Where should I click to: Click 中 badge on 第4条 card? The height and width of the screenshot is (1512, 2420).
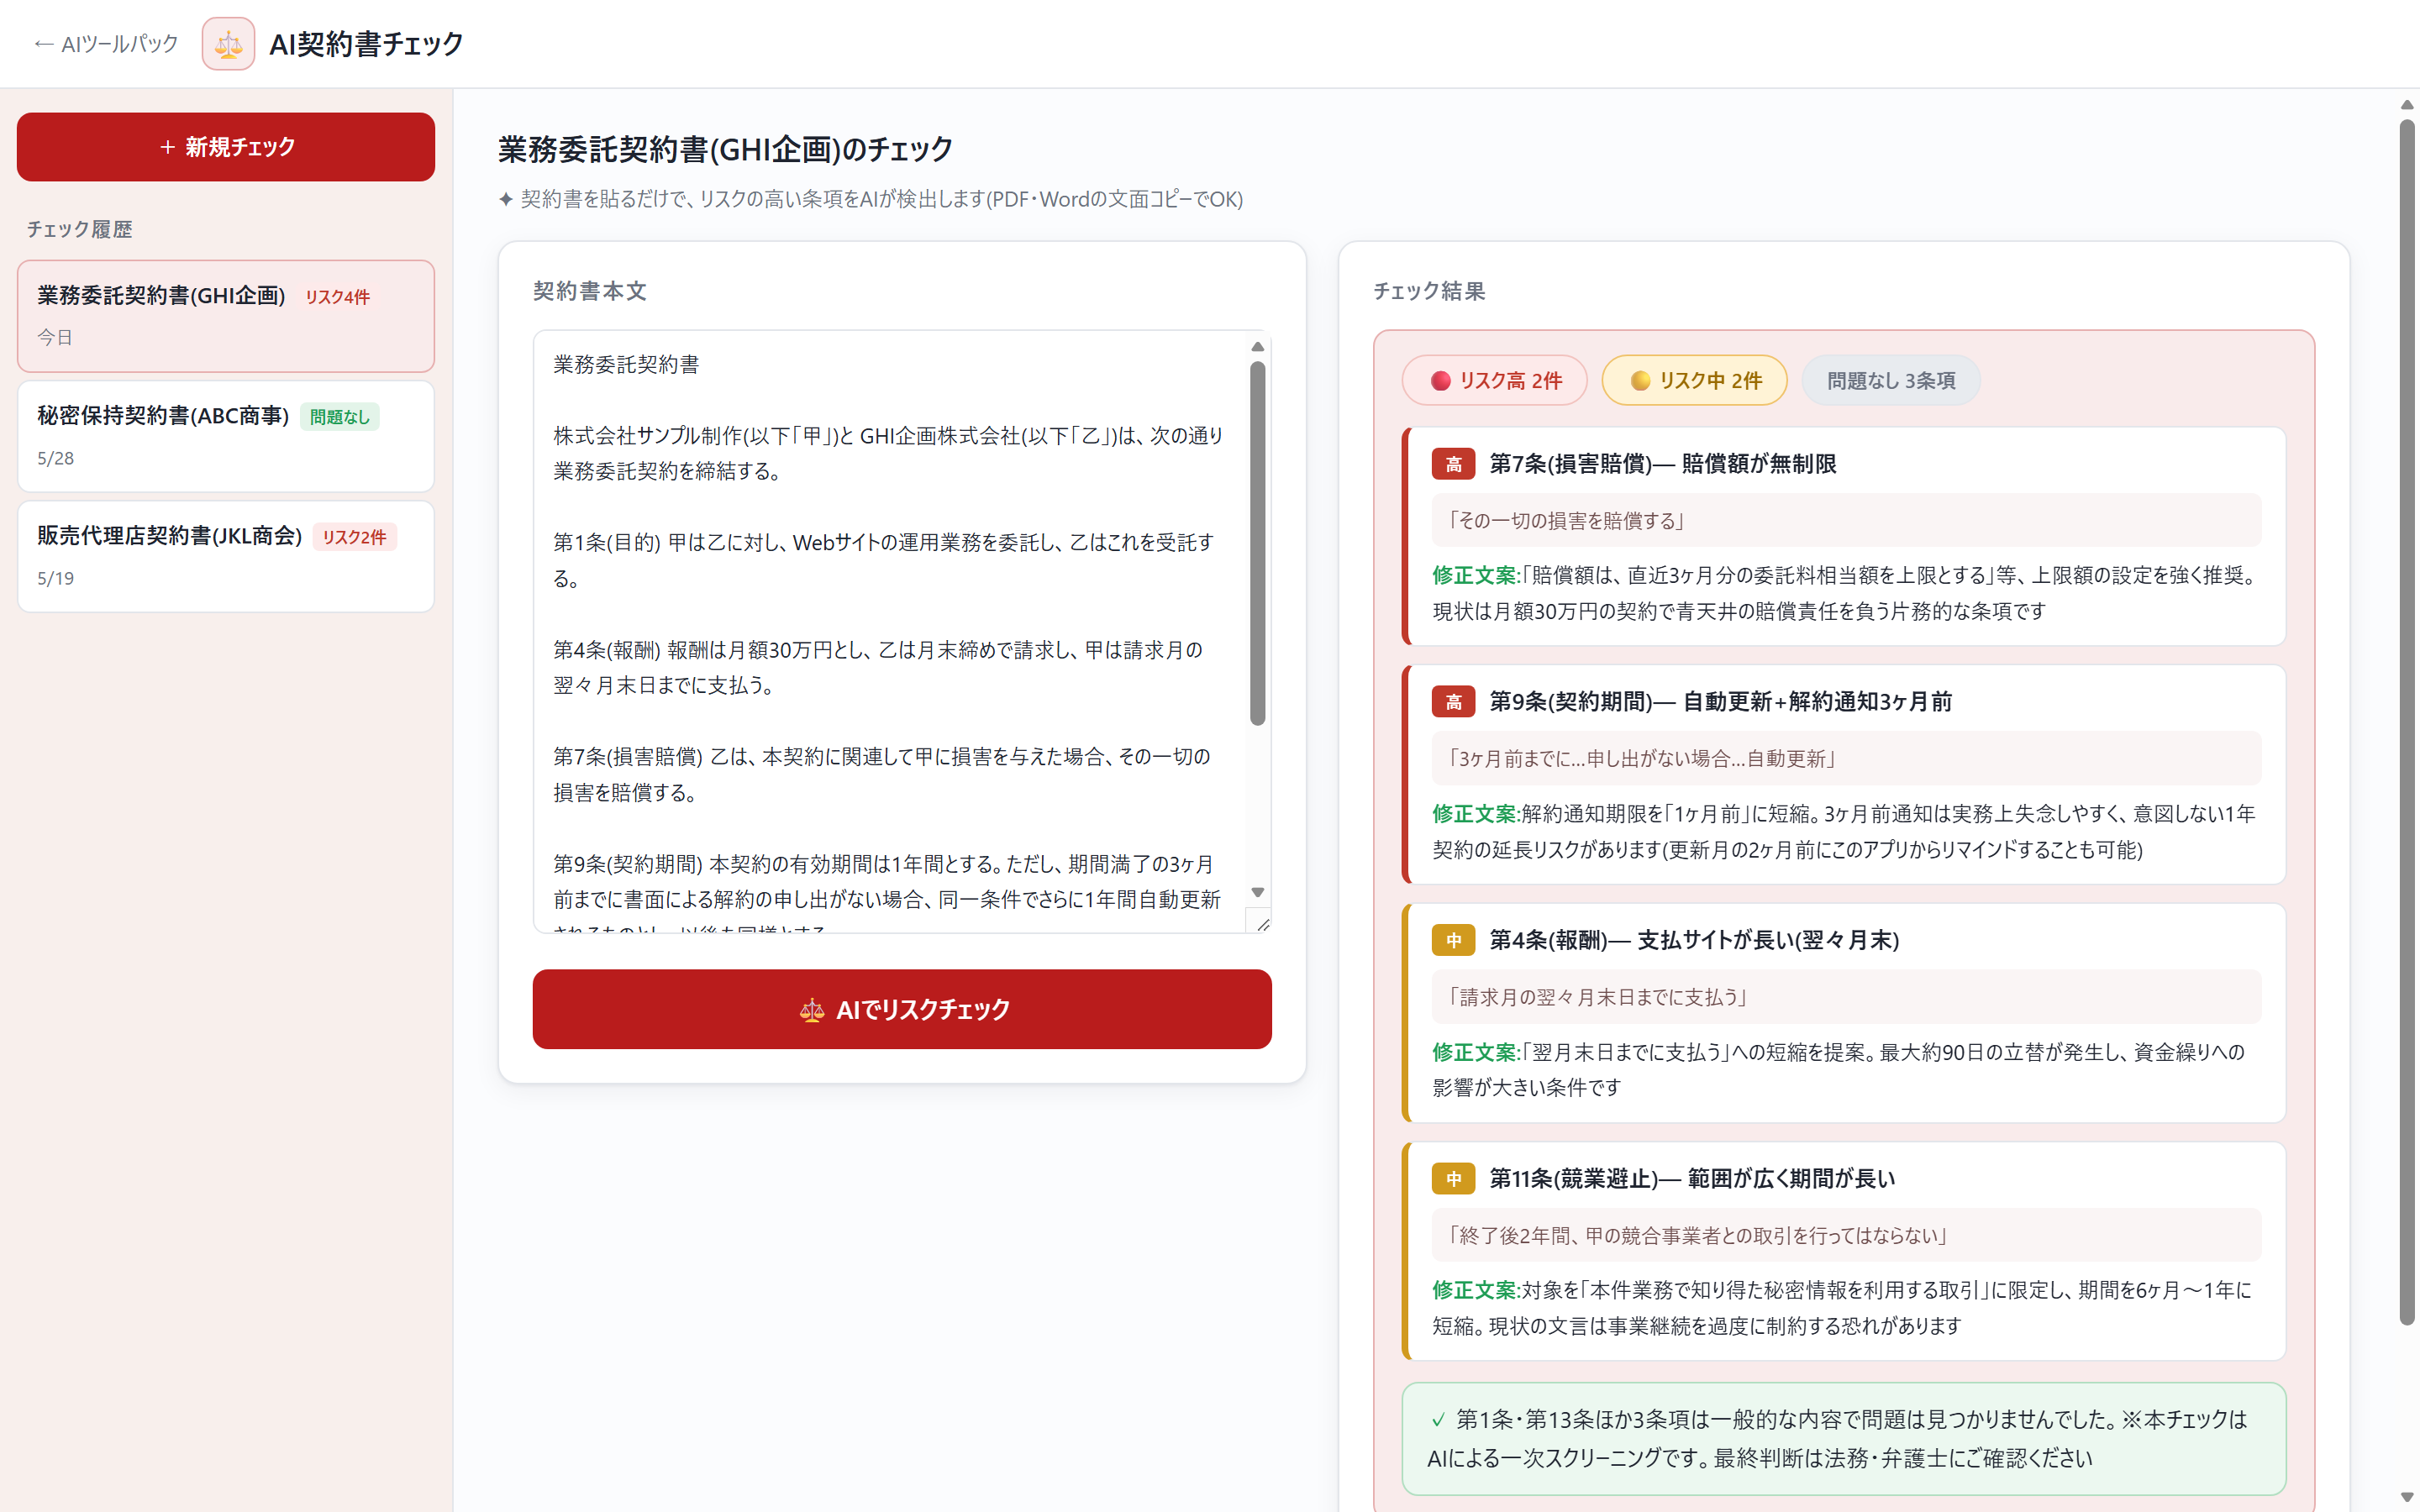coord(1454,940)
